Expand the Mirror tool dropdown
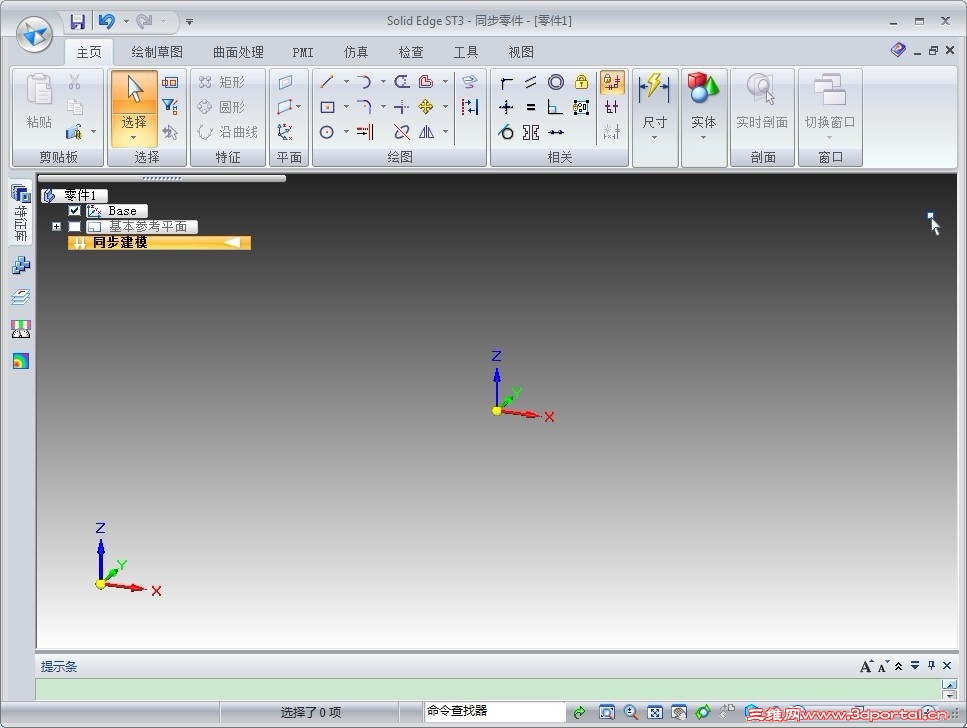967x728 pixels. point(445,131)
